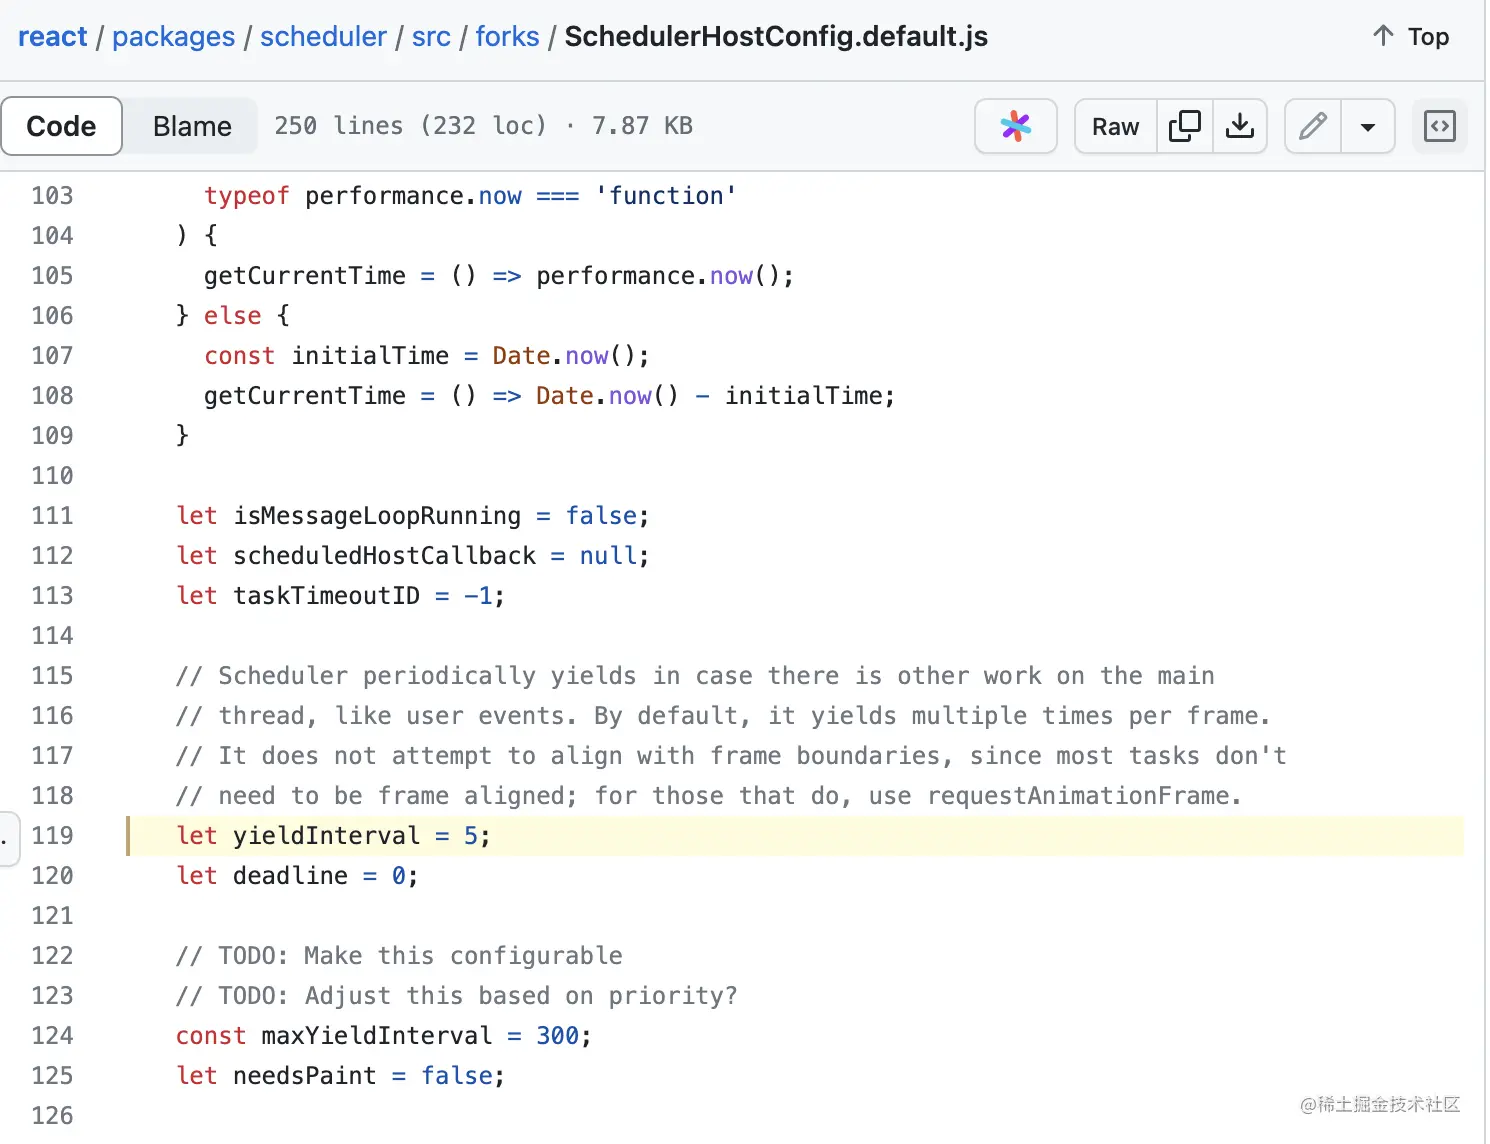
Task: Click the pencil edit file icon
Action: pos(1312,126)
